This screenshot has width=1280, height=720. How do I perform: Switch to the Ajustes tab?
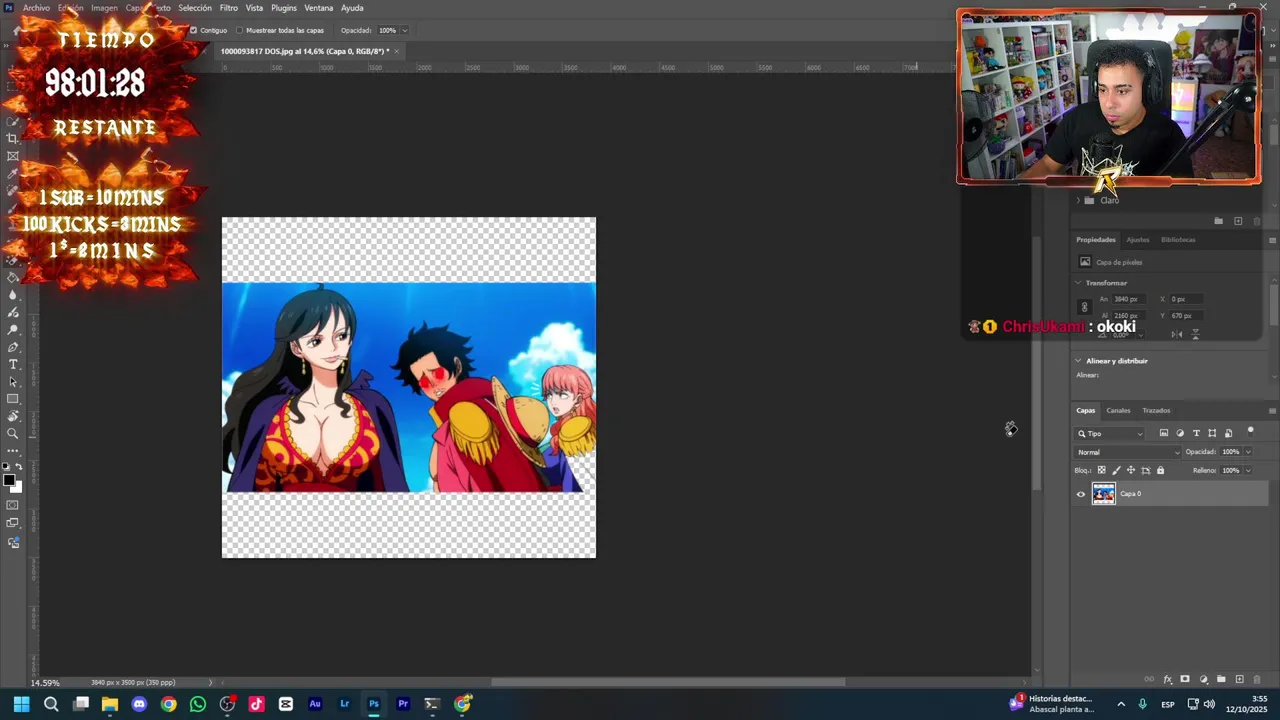(1138, 240)
